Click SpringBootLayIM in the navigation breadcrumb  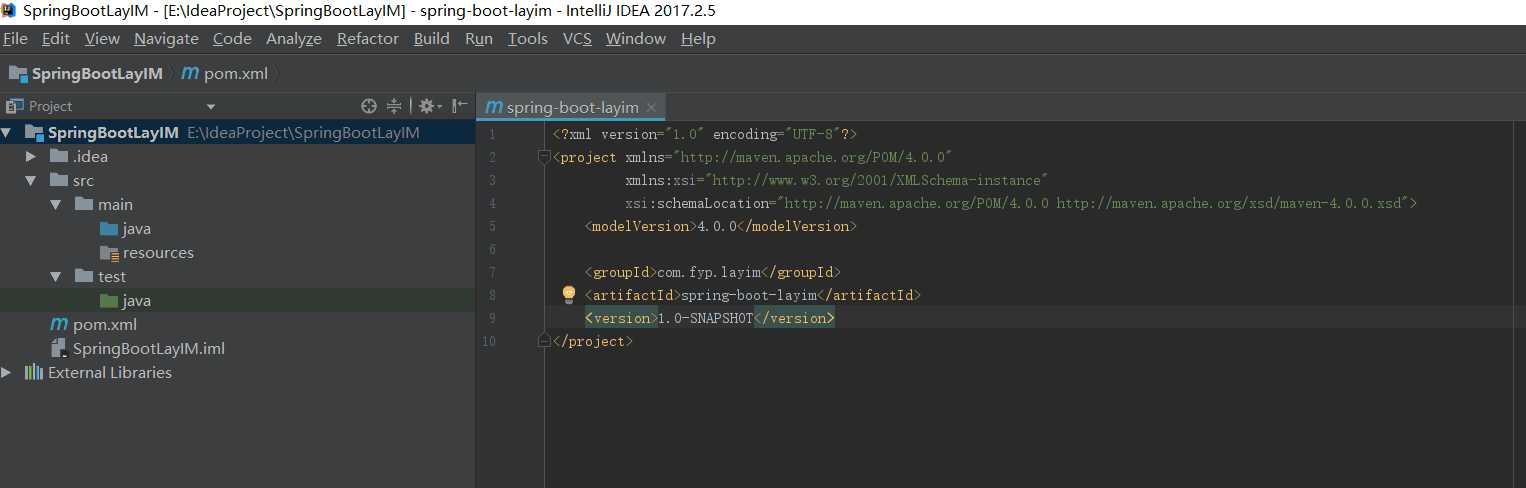pyautogui.click(x=97, y=73)
